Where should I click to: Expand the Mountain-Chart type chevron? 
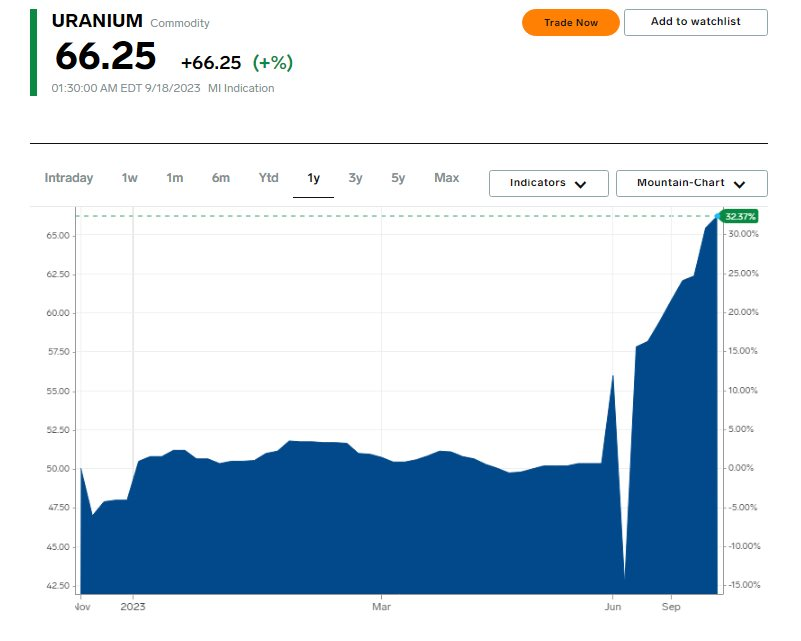tap(739, 184)
